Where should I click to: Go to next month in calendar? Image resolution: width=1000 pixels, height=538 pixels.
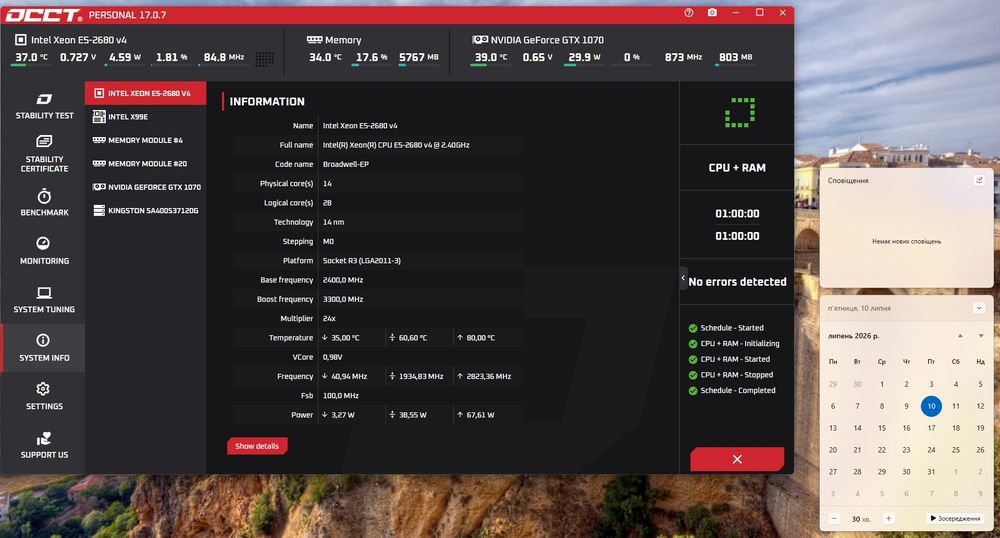click(x=981, y=336)
